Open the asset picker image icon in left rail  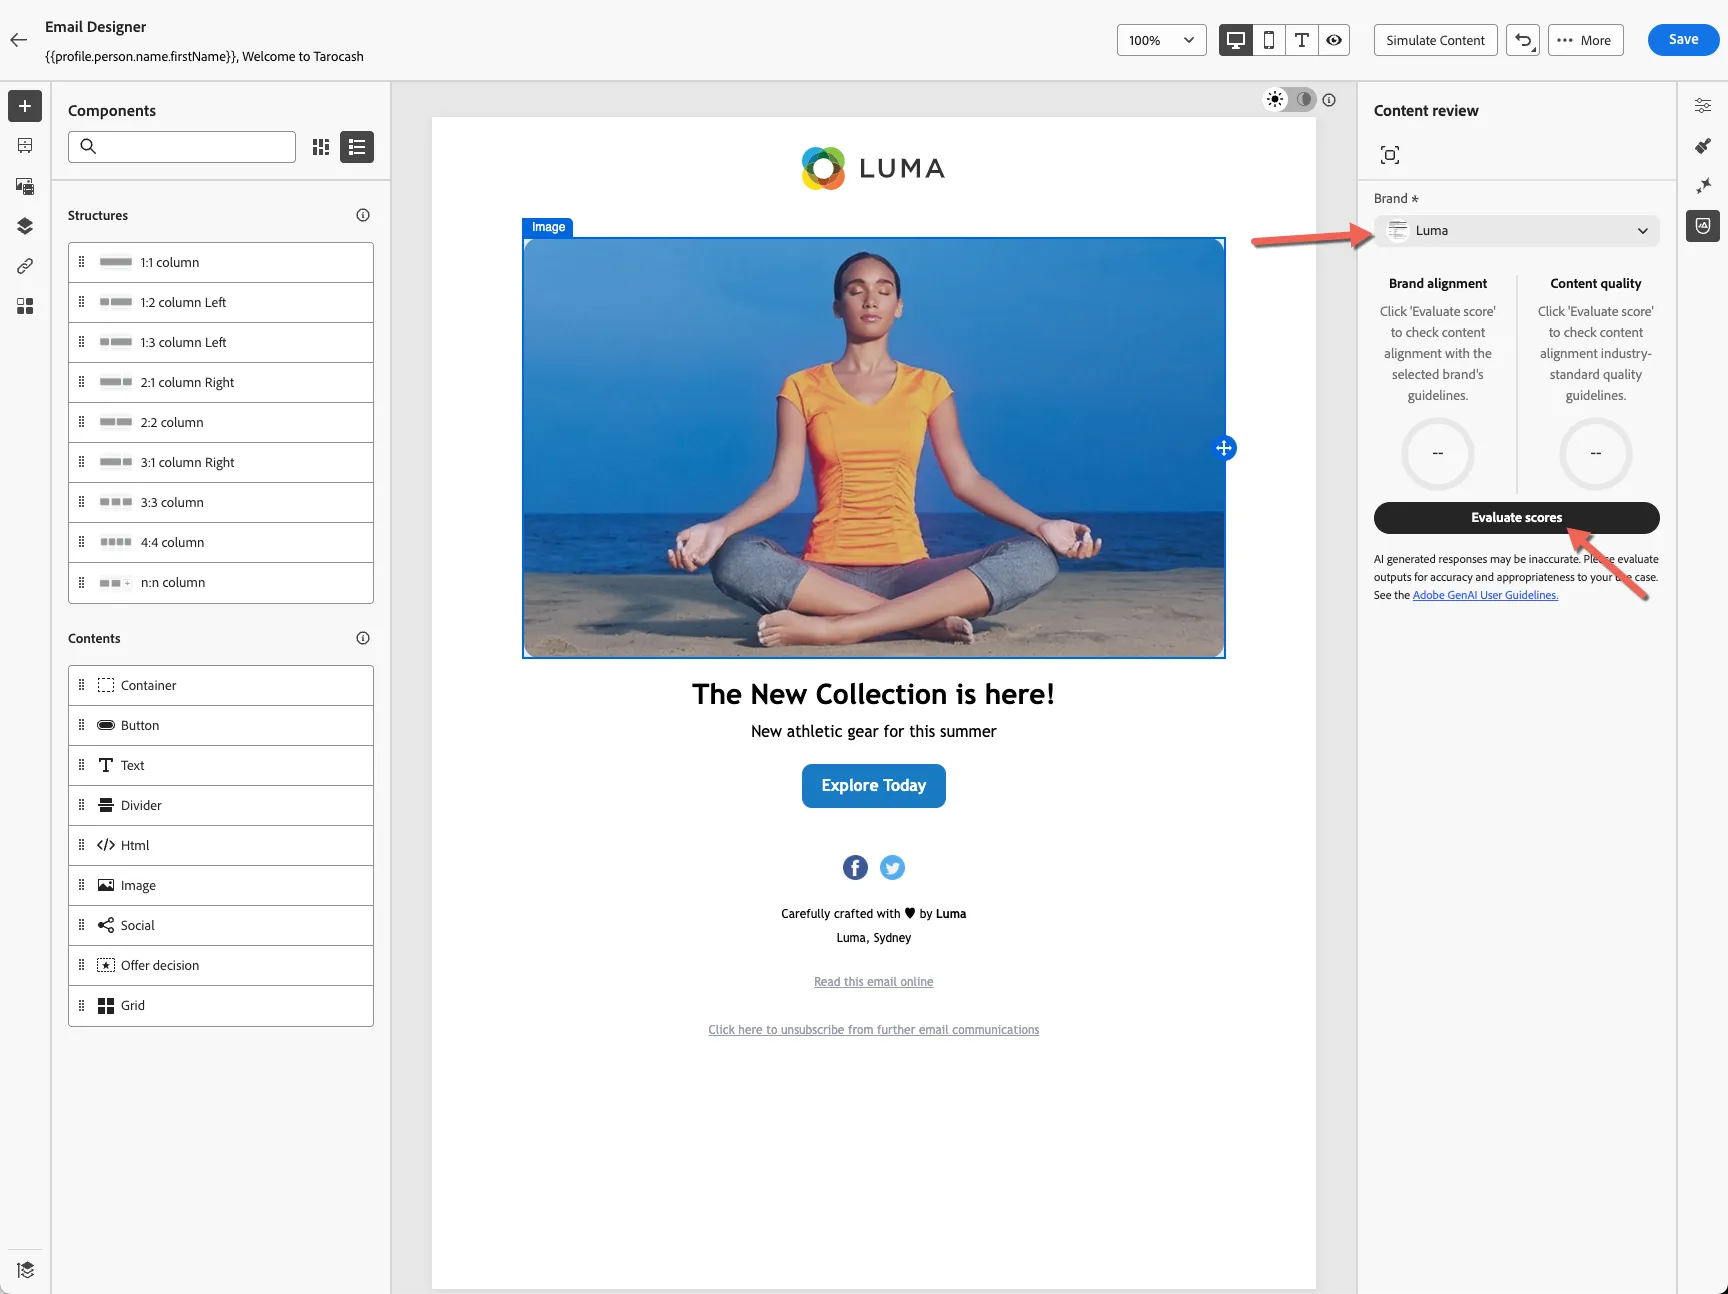pyautogui.click(x=25, y=186)
